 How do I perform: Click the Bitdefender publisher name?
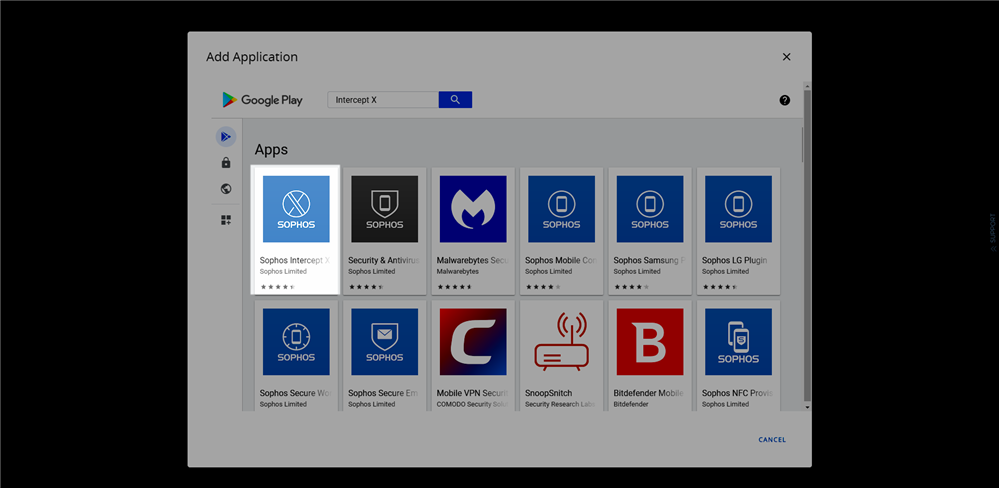point(631,405)
